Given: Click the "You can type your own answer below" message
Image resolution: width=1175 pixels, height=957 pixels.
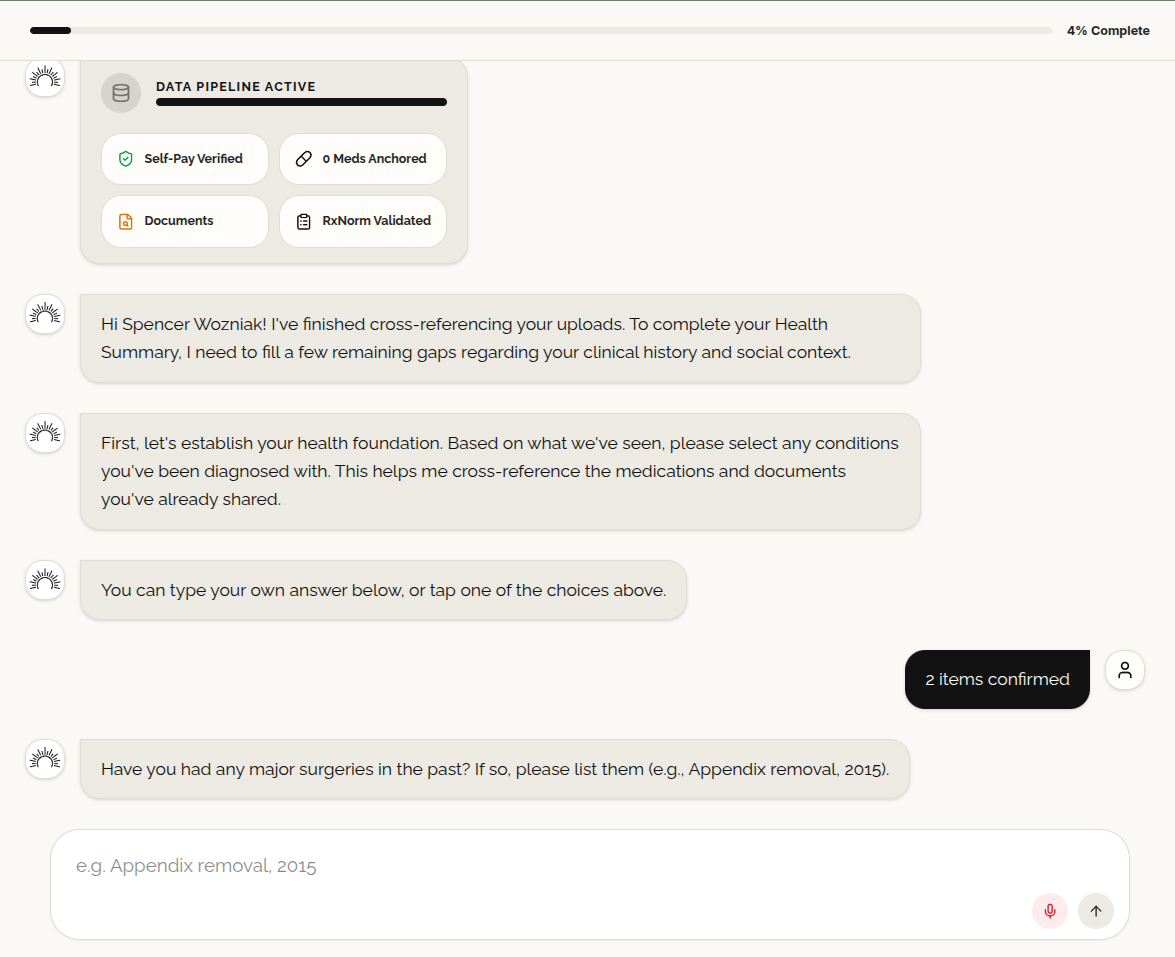Looking at the screenshot, I should point(383,590).
